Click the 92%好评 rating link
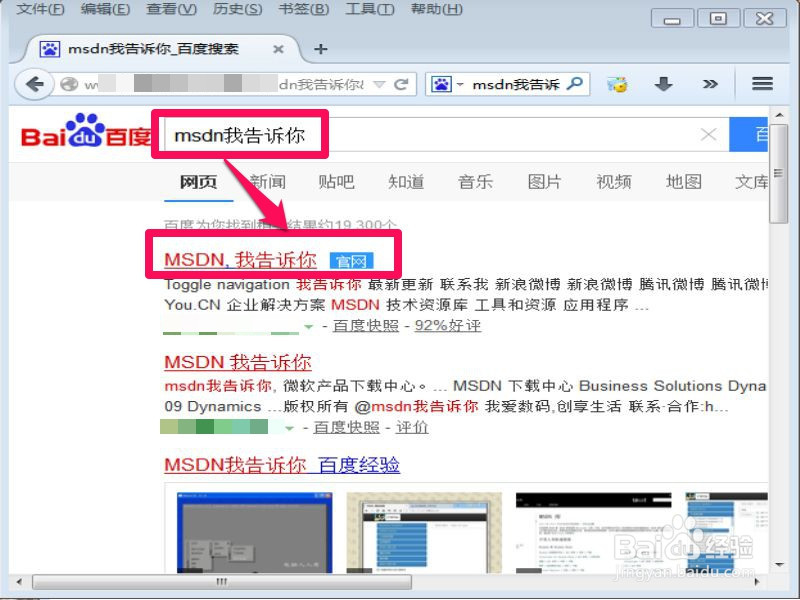 [448, 326]
